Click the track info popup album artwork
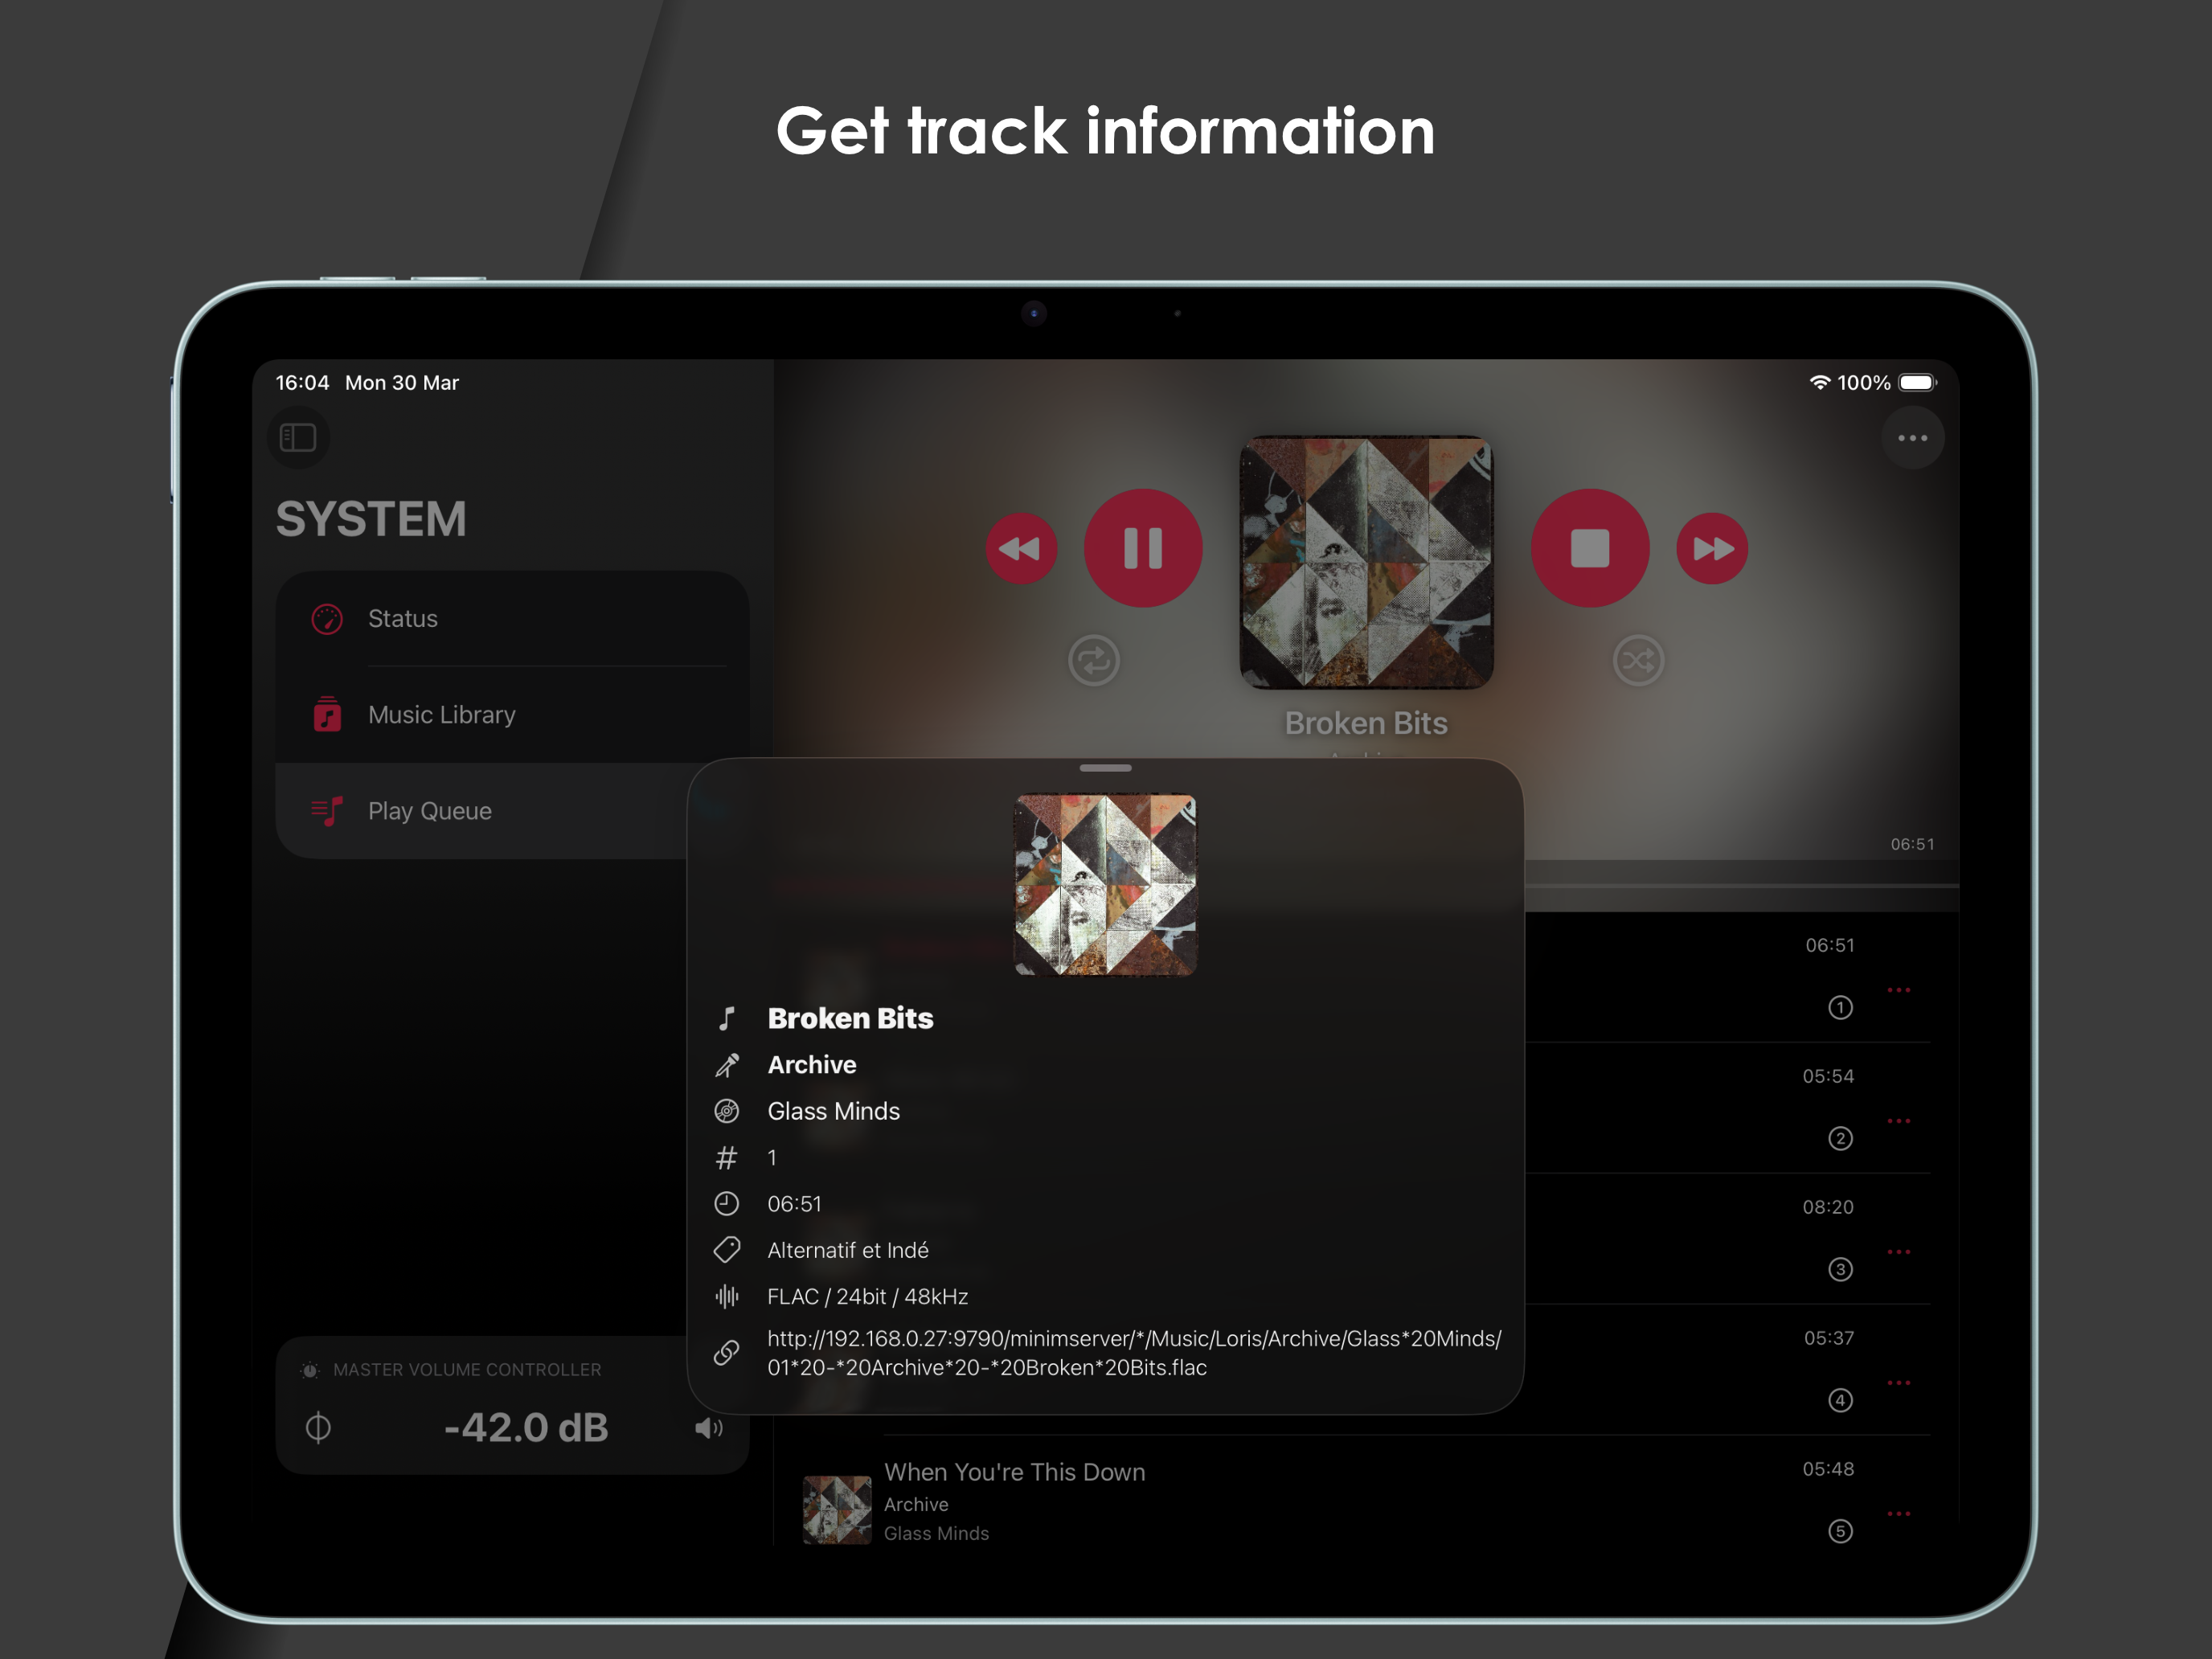 (1105, 885)
